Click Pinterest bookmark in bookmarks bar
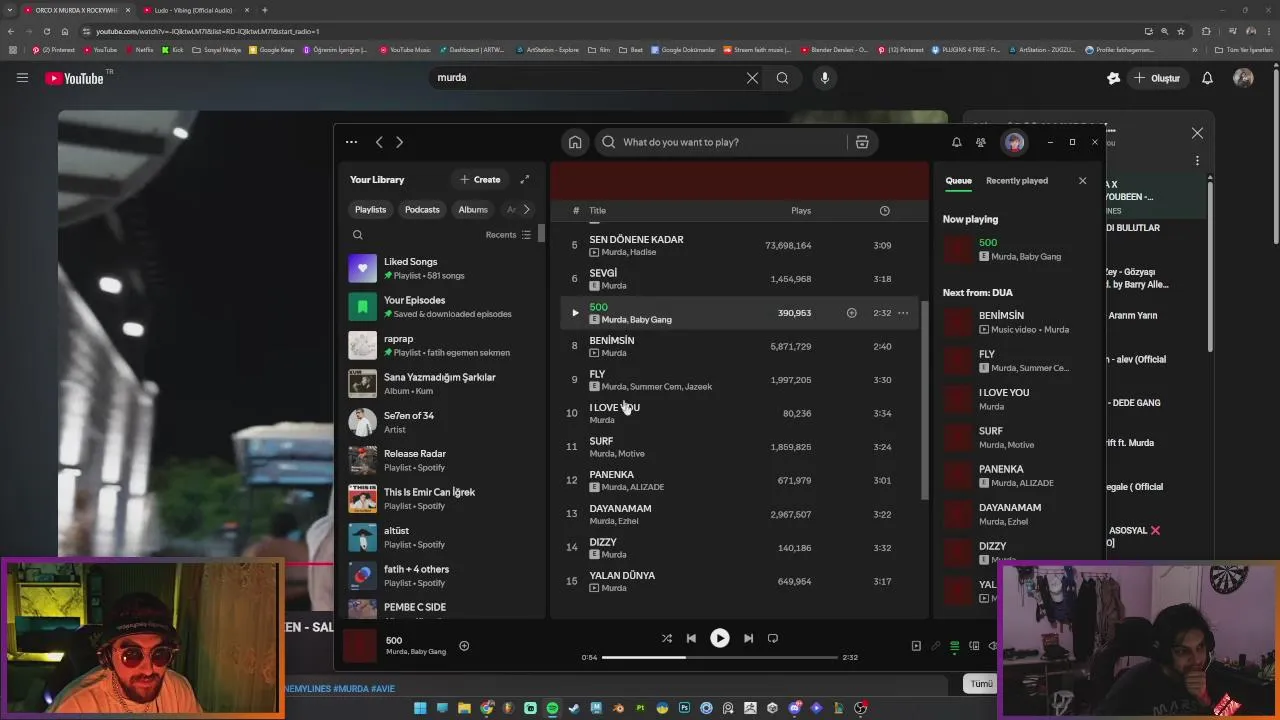This screenshot has height=720, width=1280. click(x=54, y=49)
